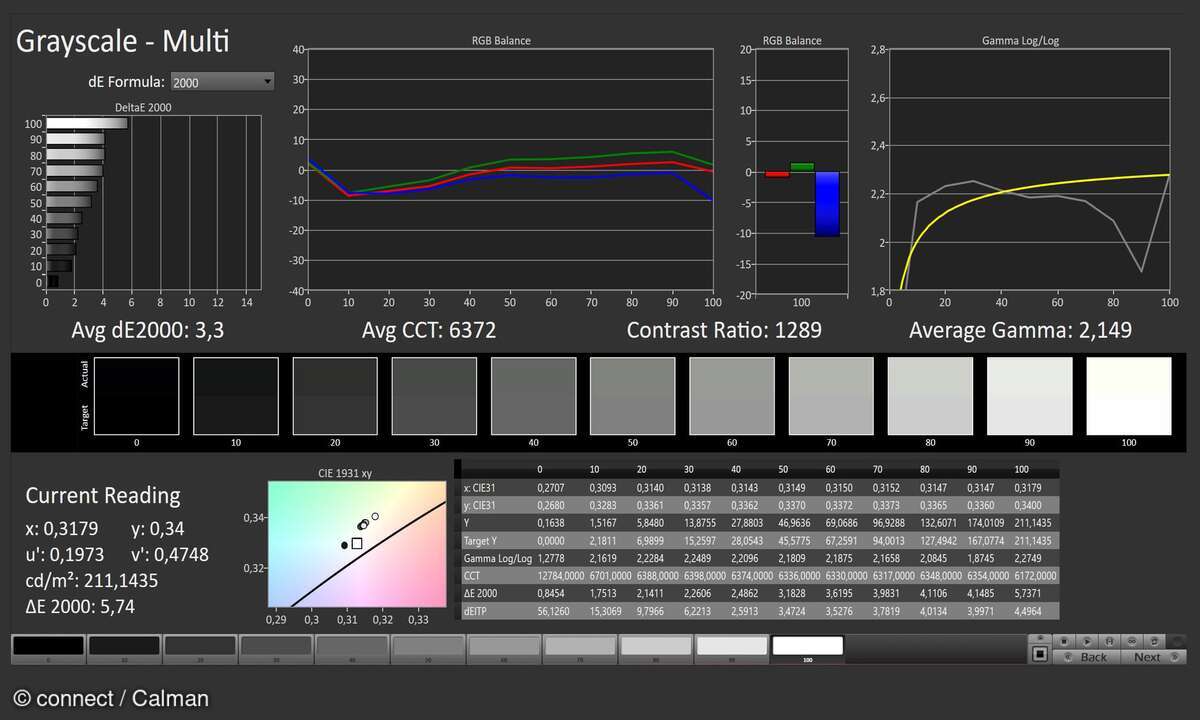
Task: Select the 0 black swatch in level strip
Action: [x=48, y=647]
